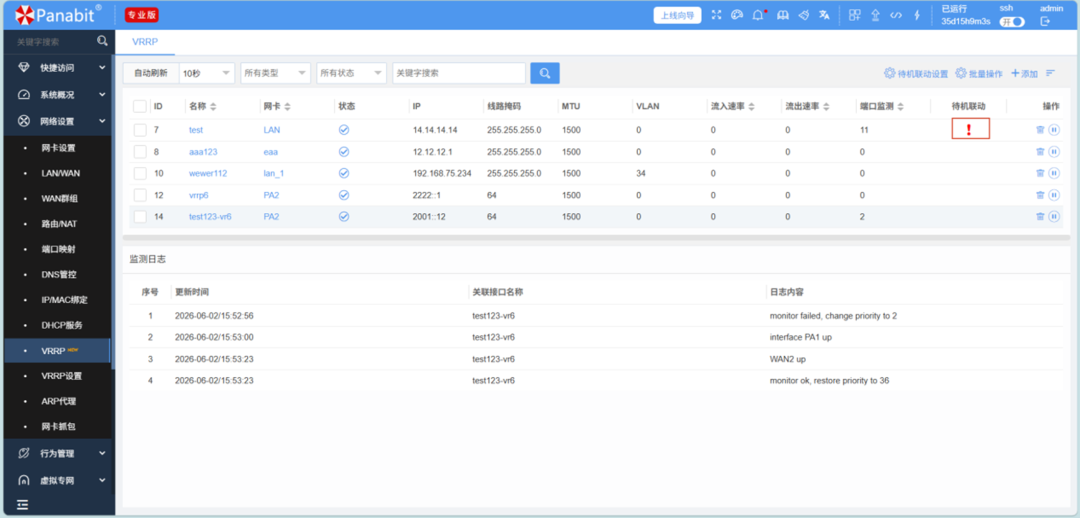
Task: Open the test123-vr6 name link
Action: 210,216
